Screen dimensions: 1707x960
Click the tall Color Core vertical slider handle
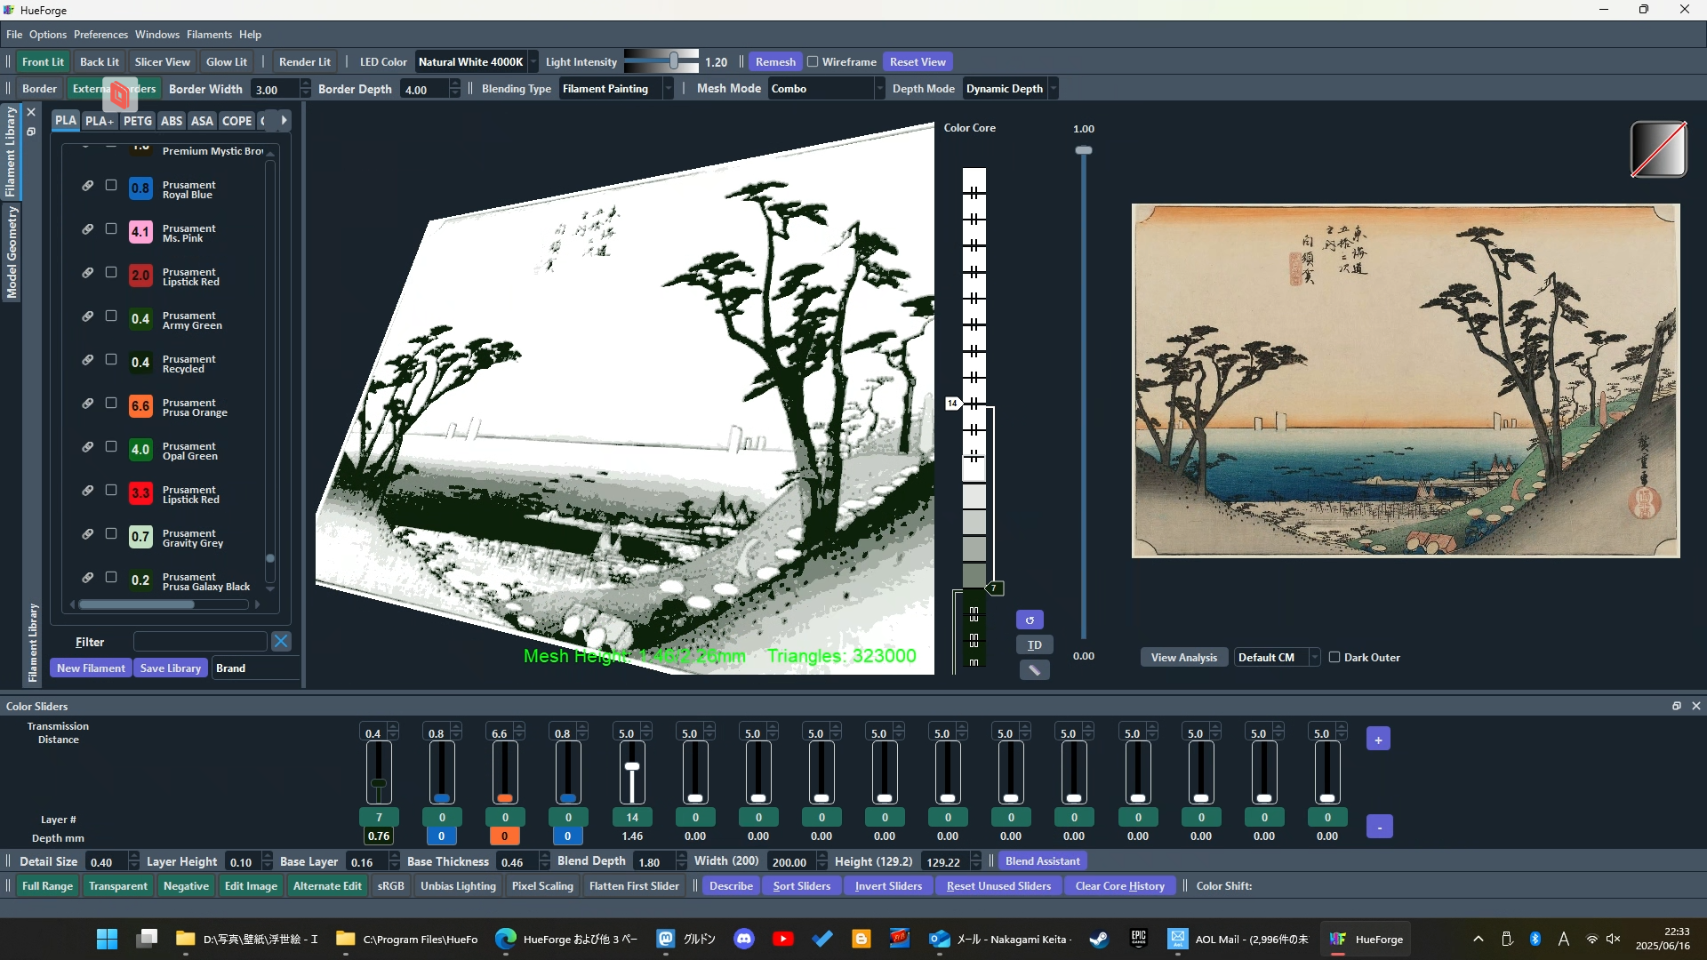tap(1084, 150)
